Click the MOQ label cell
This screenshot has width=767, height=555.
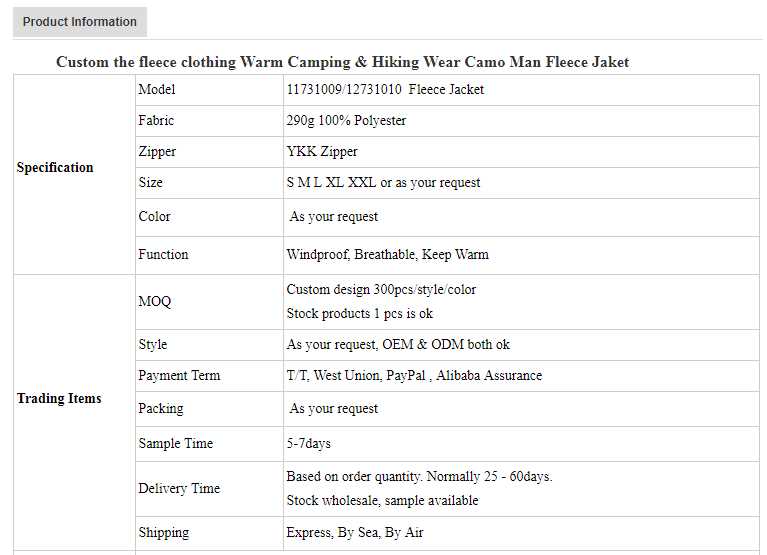[155, 302]
